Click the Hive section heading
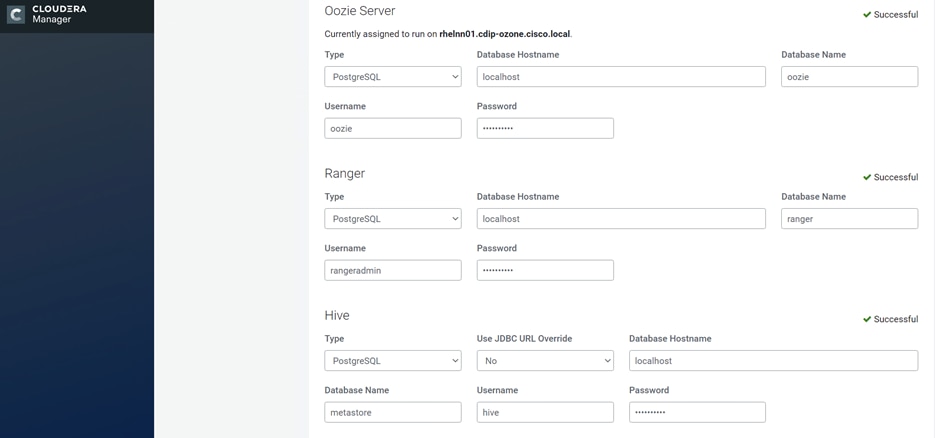 click(x=337, y=315)
